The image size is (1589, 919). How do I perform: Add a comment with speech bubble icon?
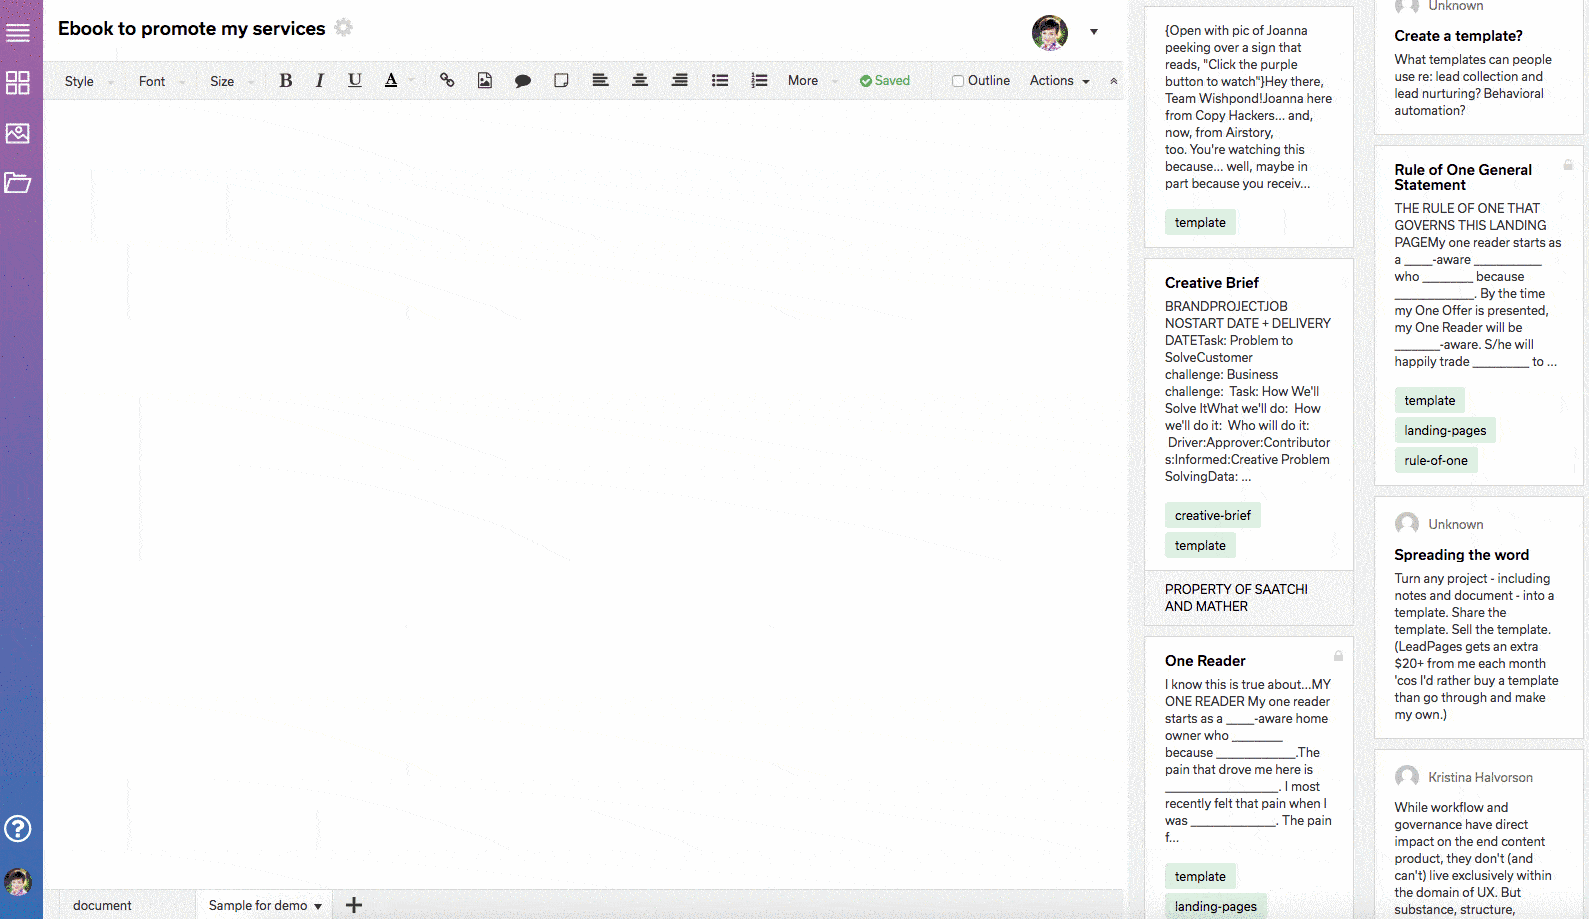coord(522,81)
